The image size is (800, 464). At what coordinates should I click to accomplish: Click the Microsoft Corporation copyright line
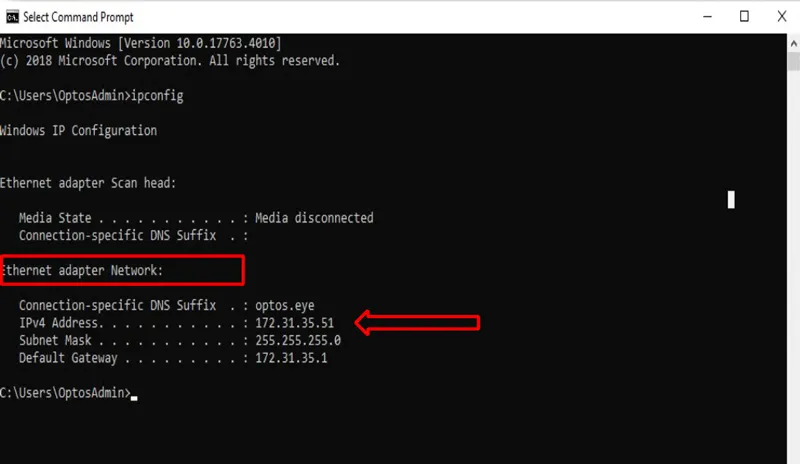point(170,61)
